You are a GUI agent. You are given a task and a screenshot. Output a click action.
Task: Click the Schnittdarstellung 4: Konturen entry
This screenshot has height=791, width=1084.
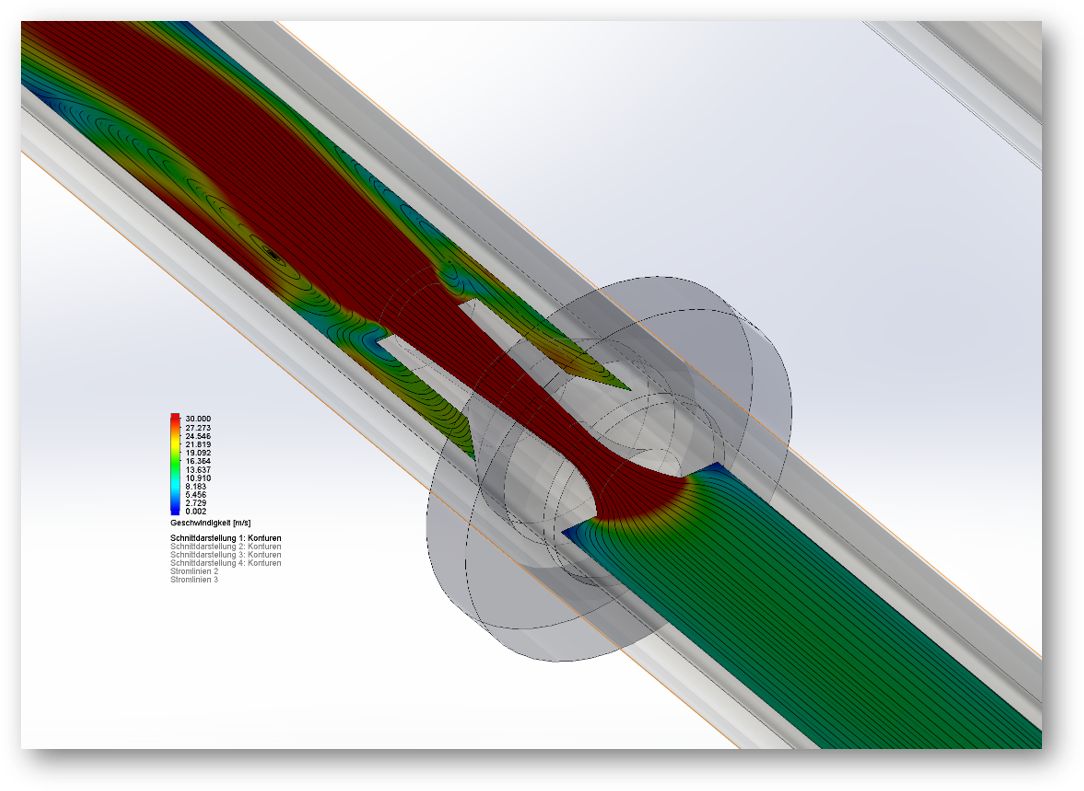tap(225, 563)
